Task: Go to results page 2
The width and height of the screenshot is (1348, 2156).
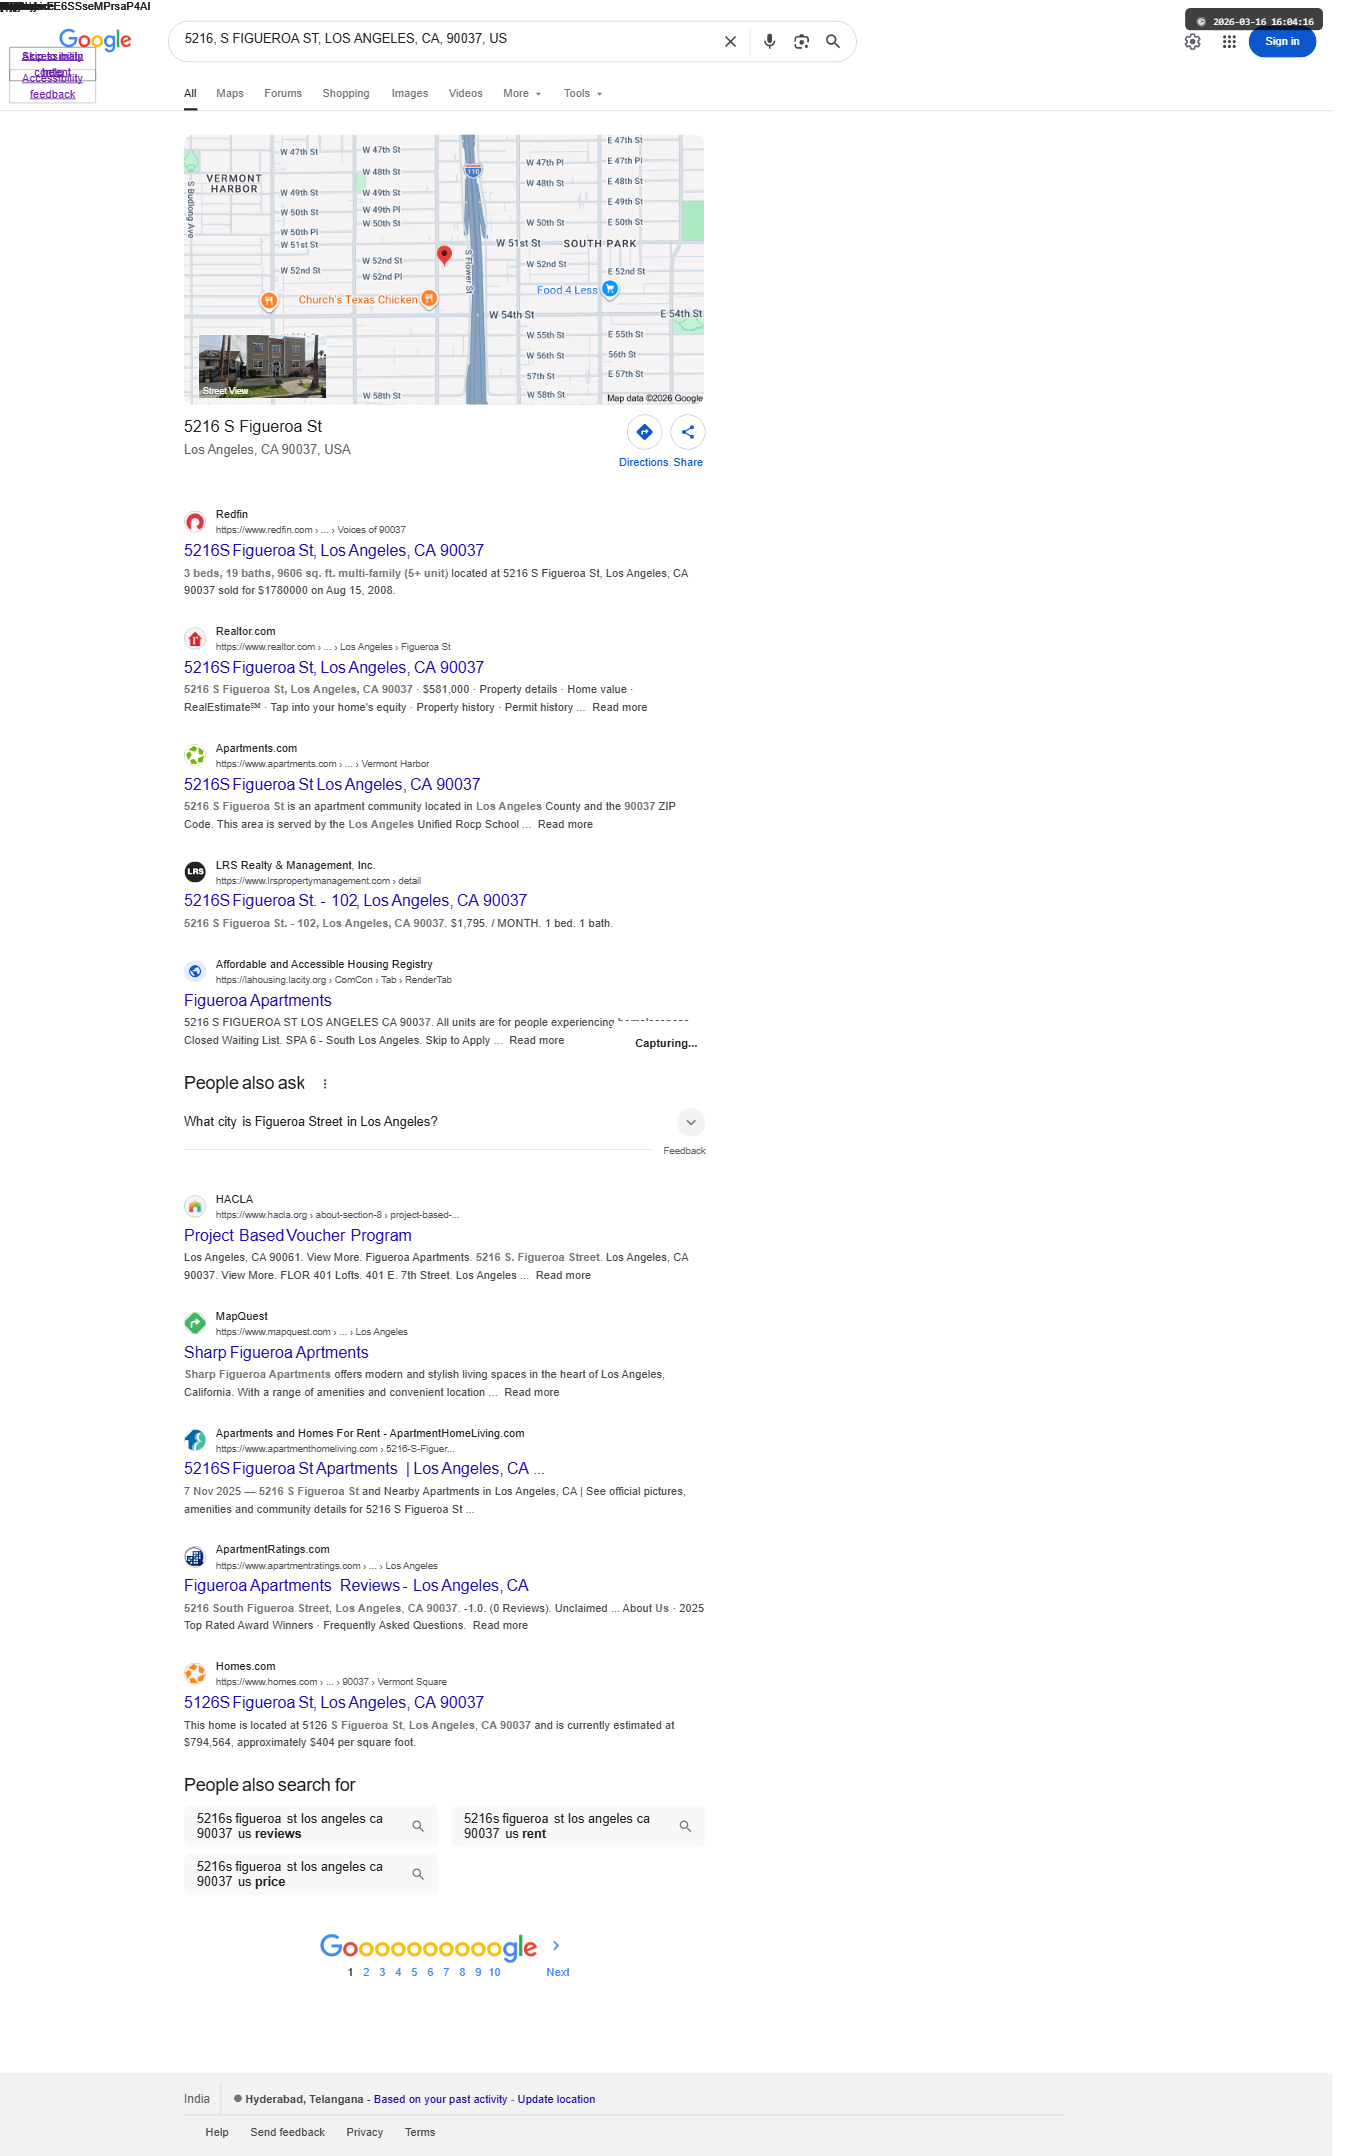Action: point(366,1972)
